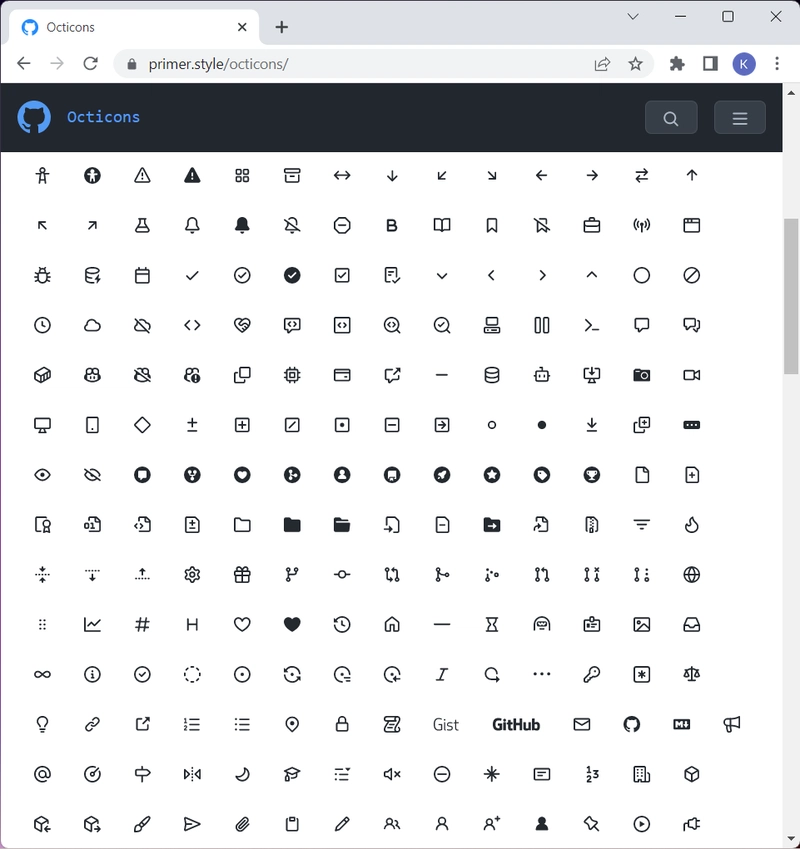The height and width of the screenshot is (849, 800).
Task: Go back using the browser back arrow
Action: click(x=24, y=64)
